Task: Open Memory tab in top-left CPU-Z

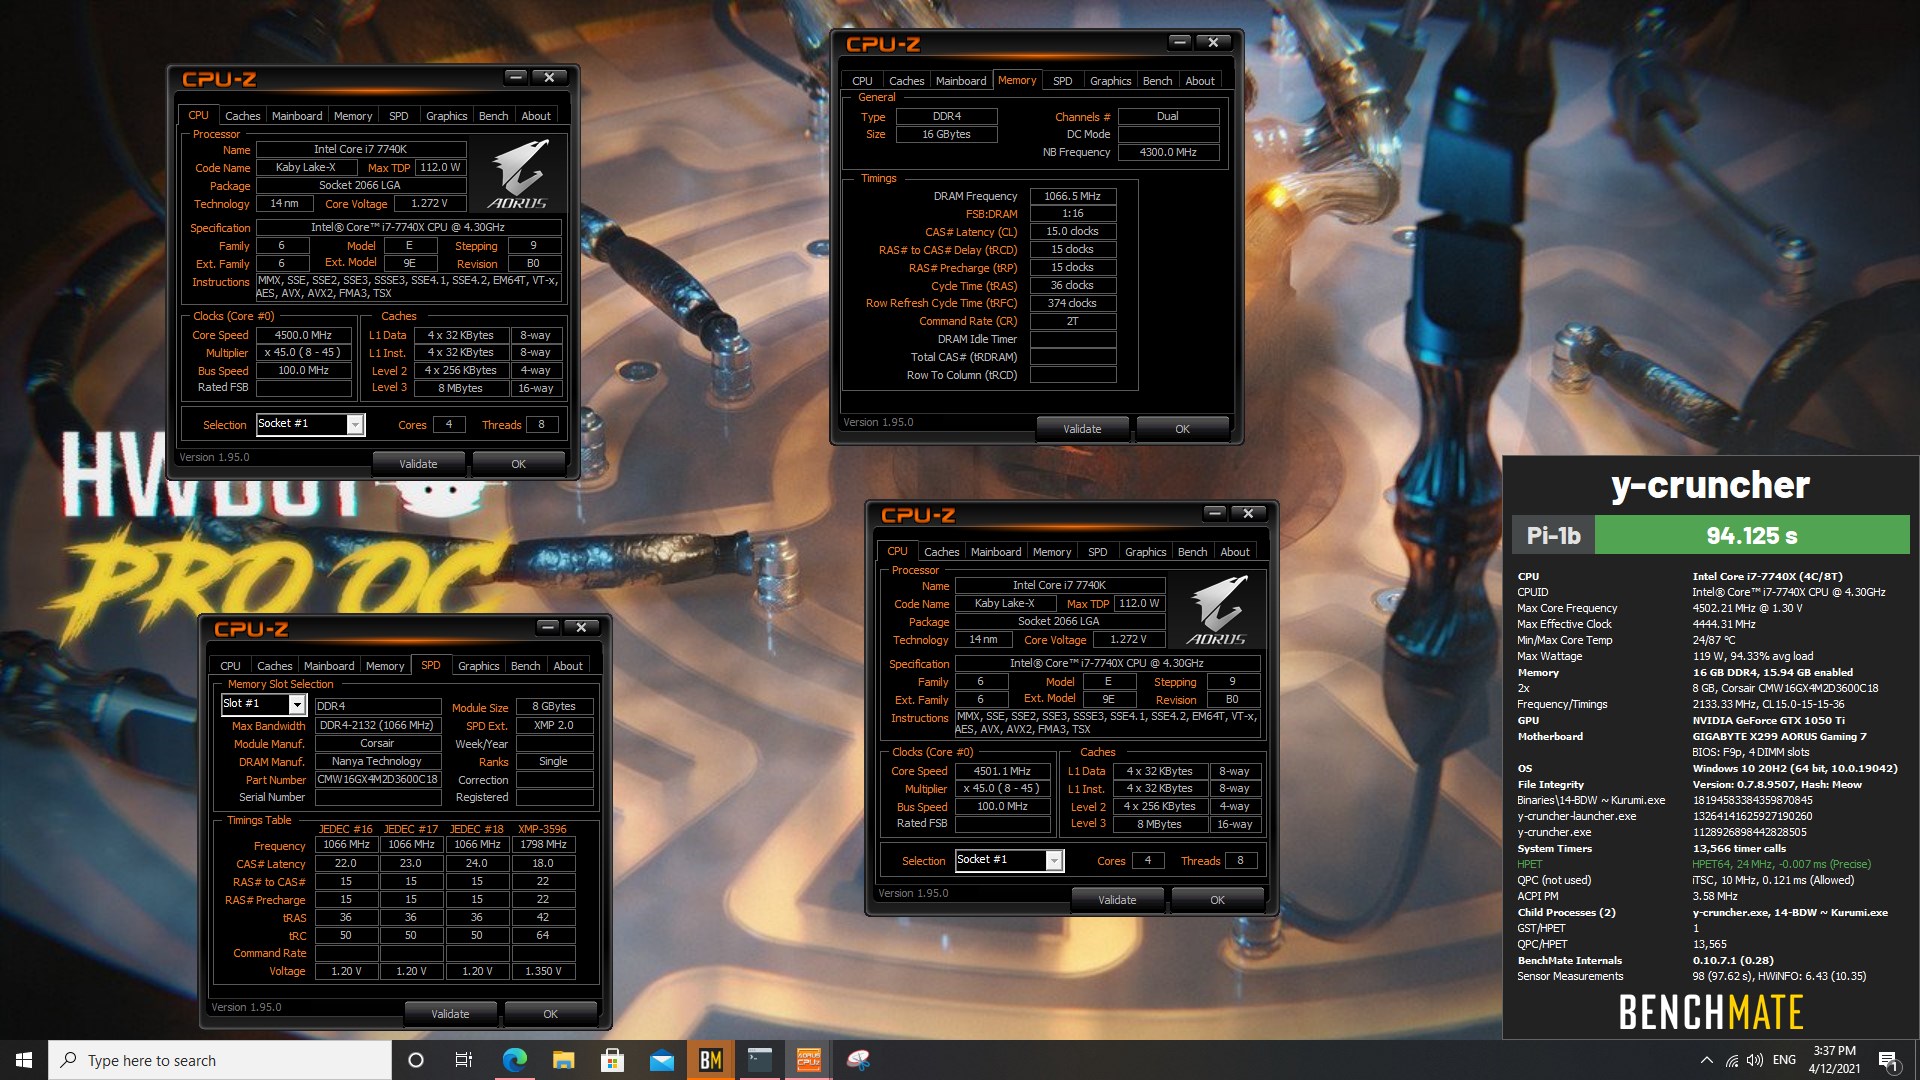Action: [x=353, y=116]
